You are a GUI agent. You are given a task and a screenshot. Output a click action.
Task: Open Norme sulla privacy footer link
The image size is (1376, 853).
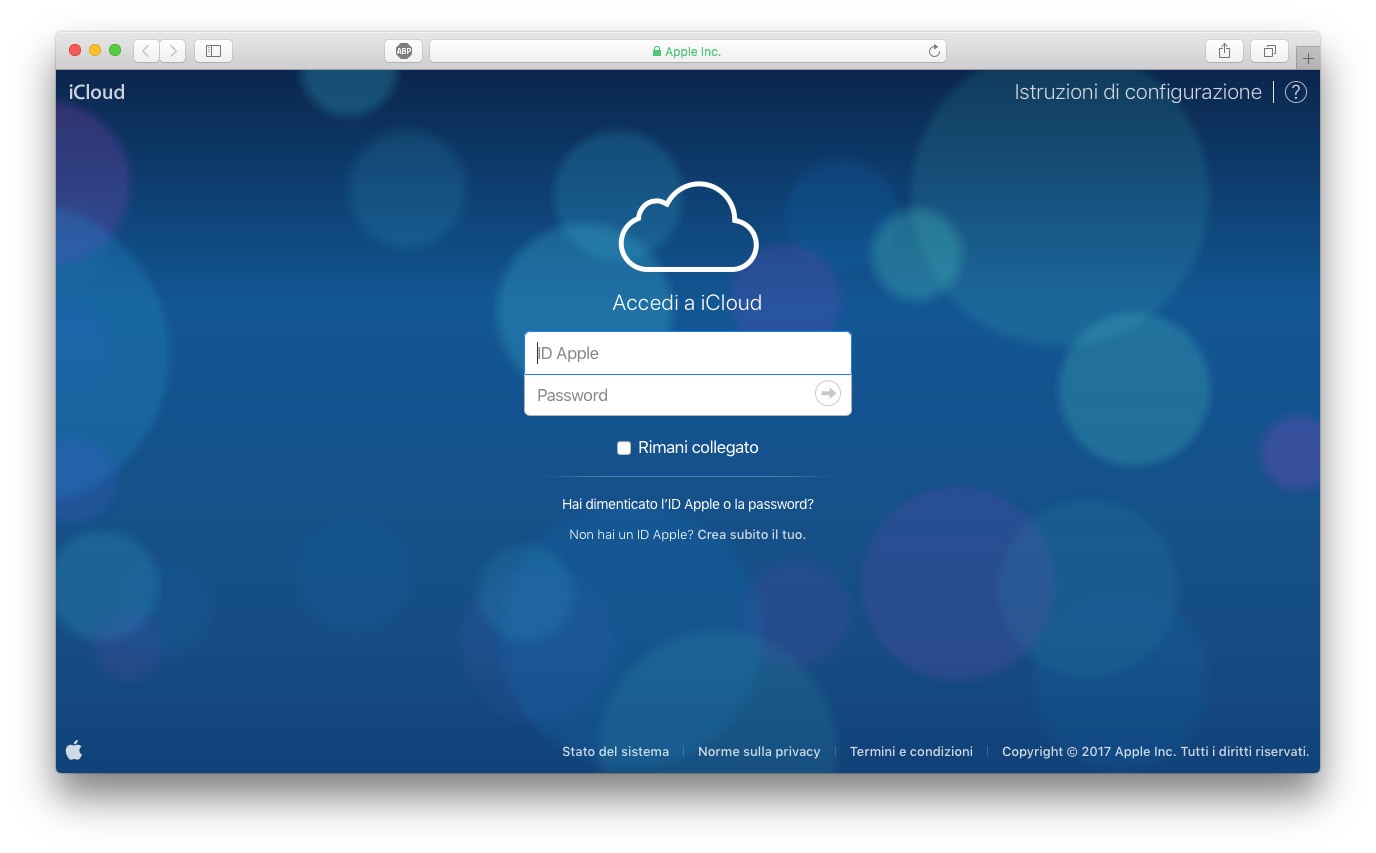[759, 752]
